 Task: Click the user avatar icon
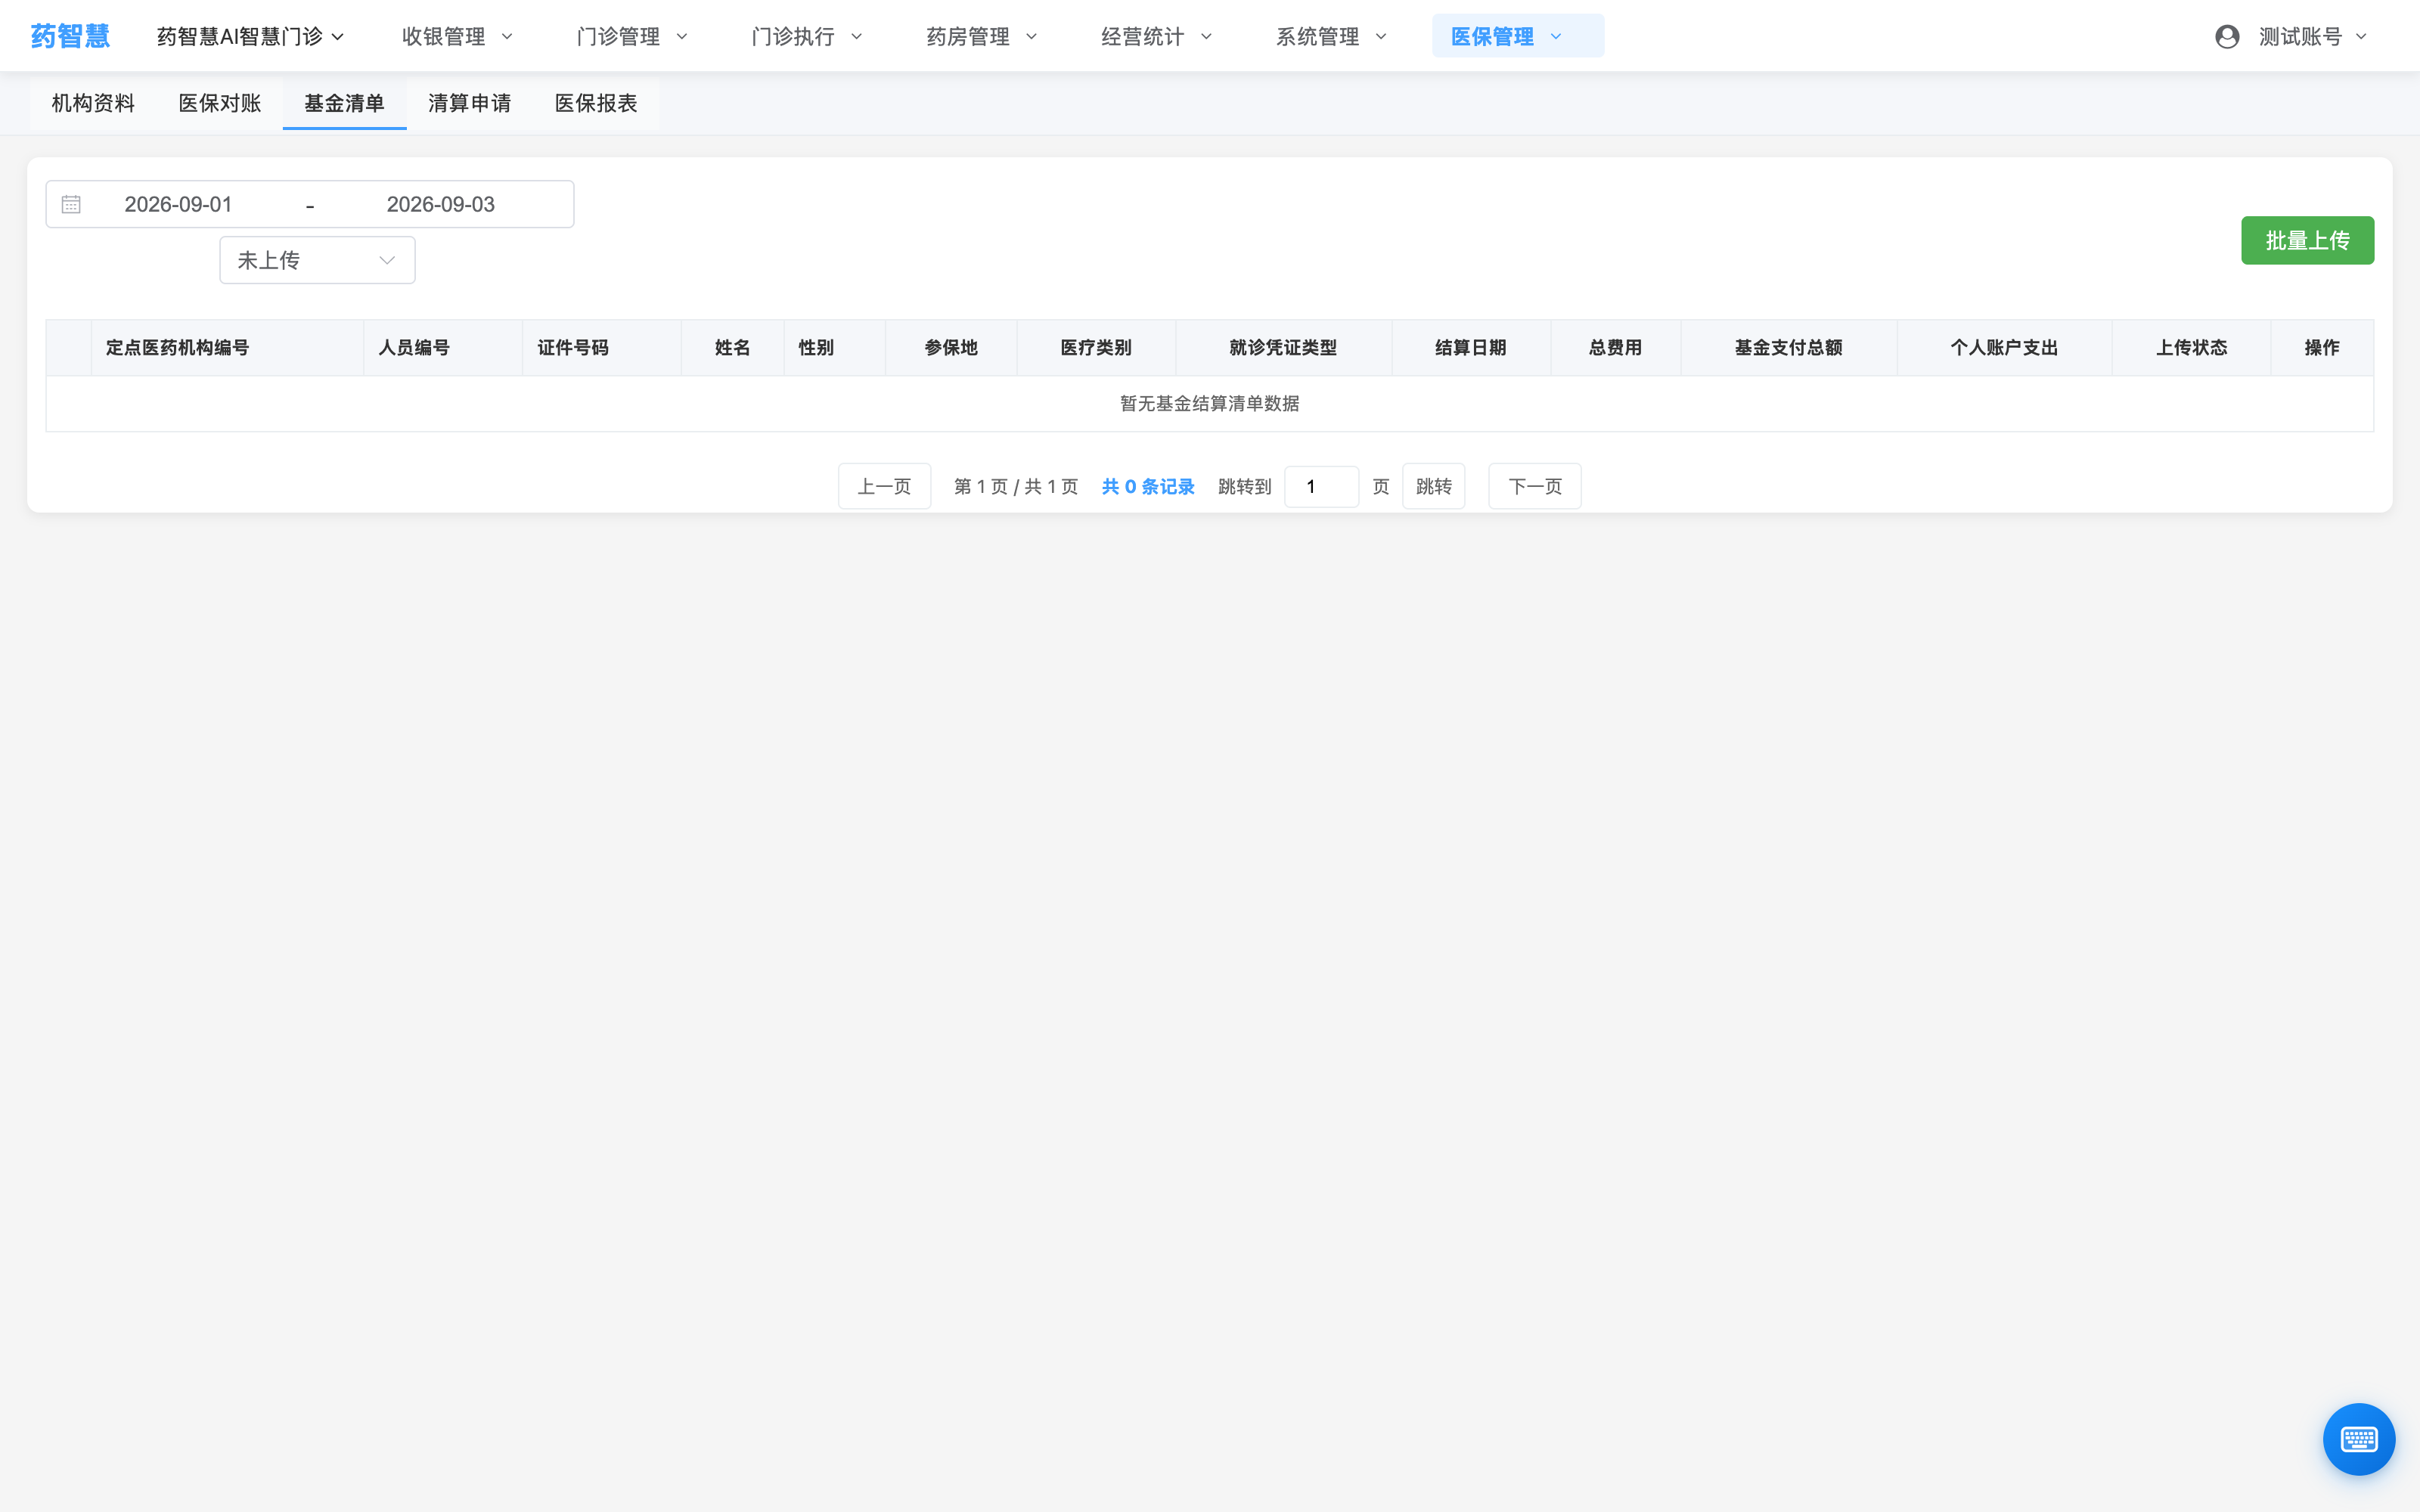[x=2227, y=37]
